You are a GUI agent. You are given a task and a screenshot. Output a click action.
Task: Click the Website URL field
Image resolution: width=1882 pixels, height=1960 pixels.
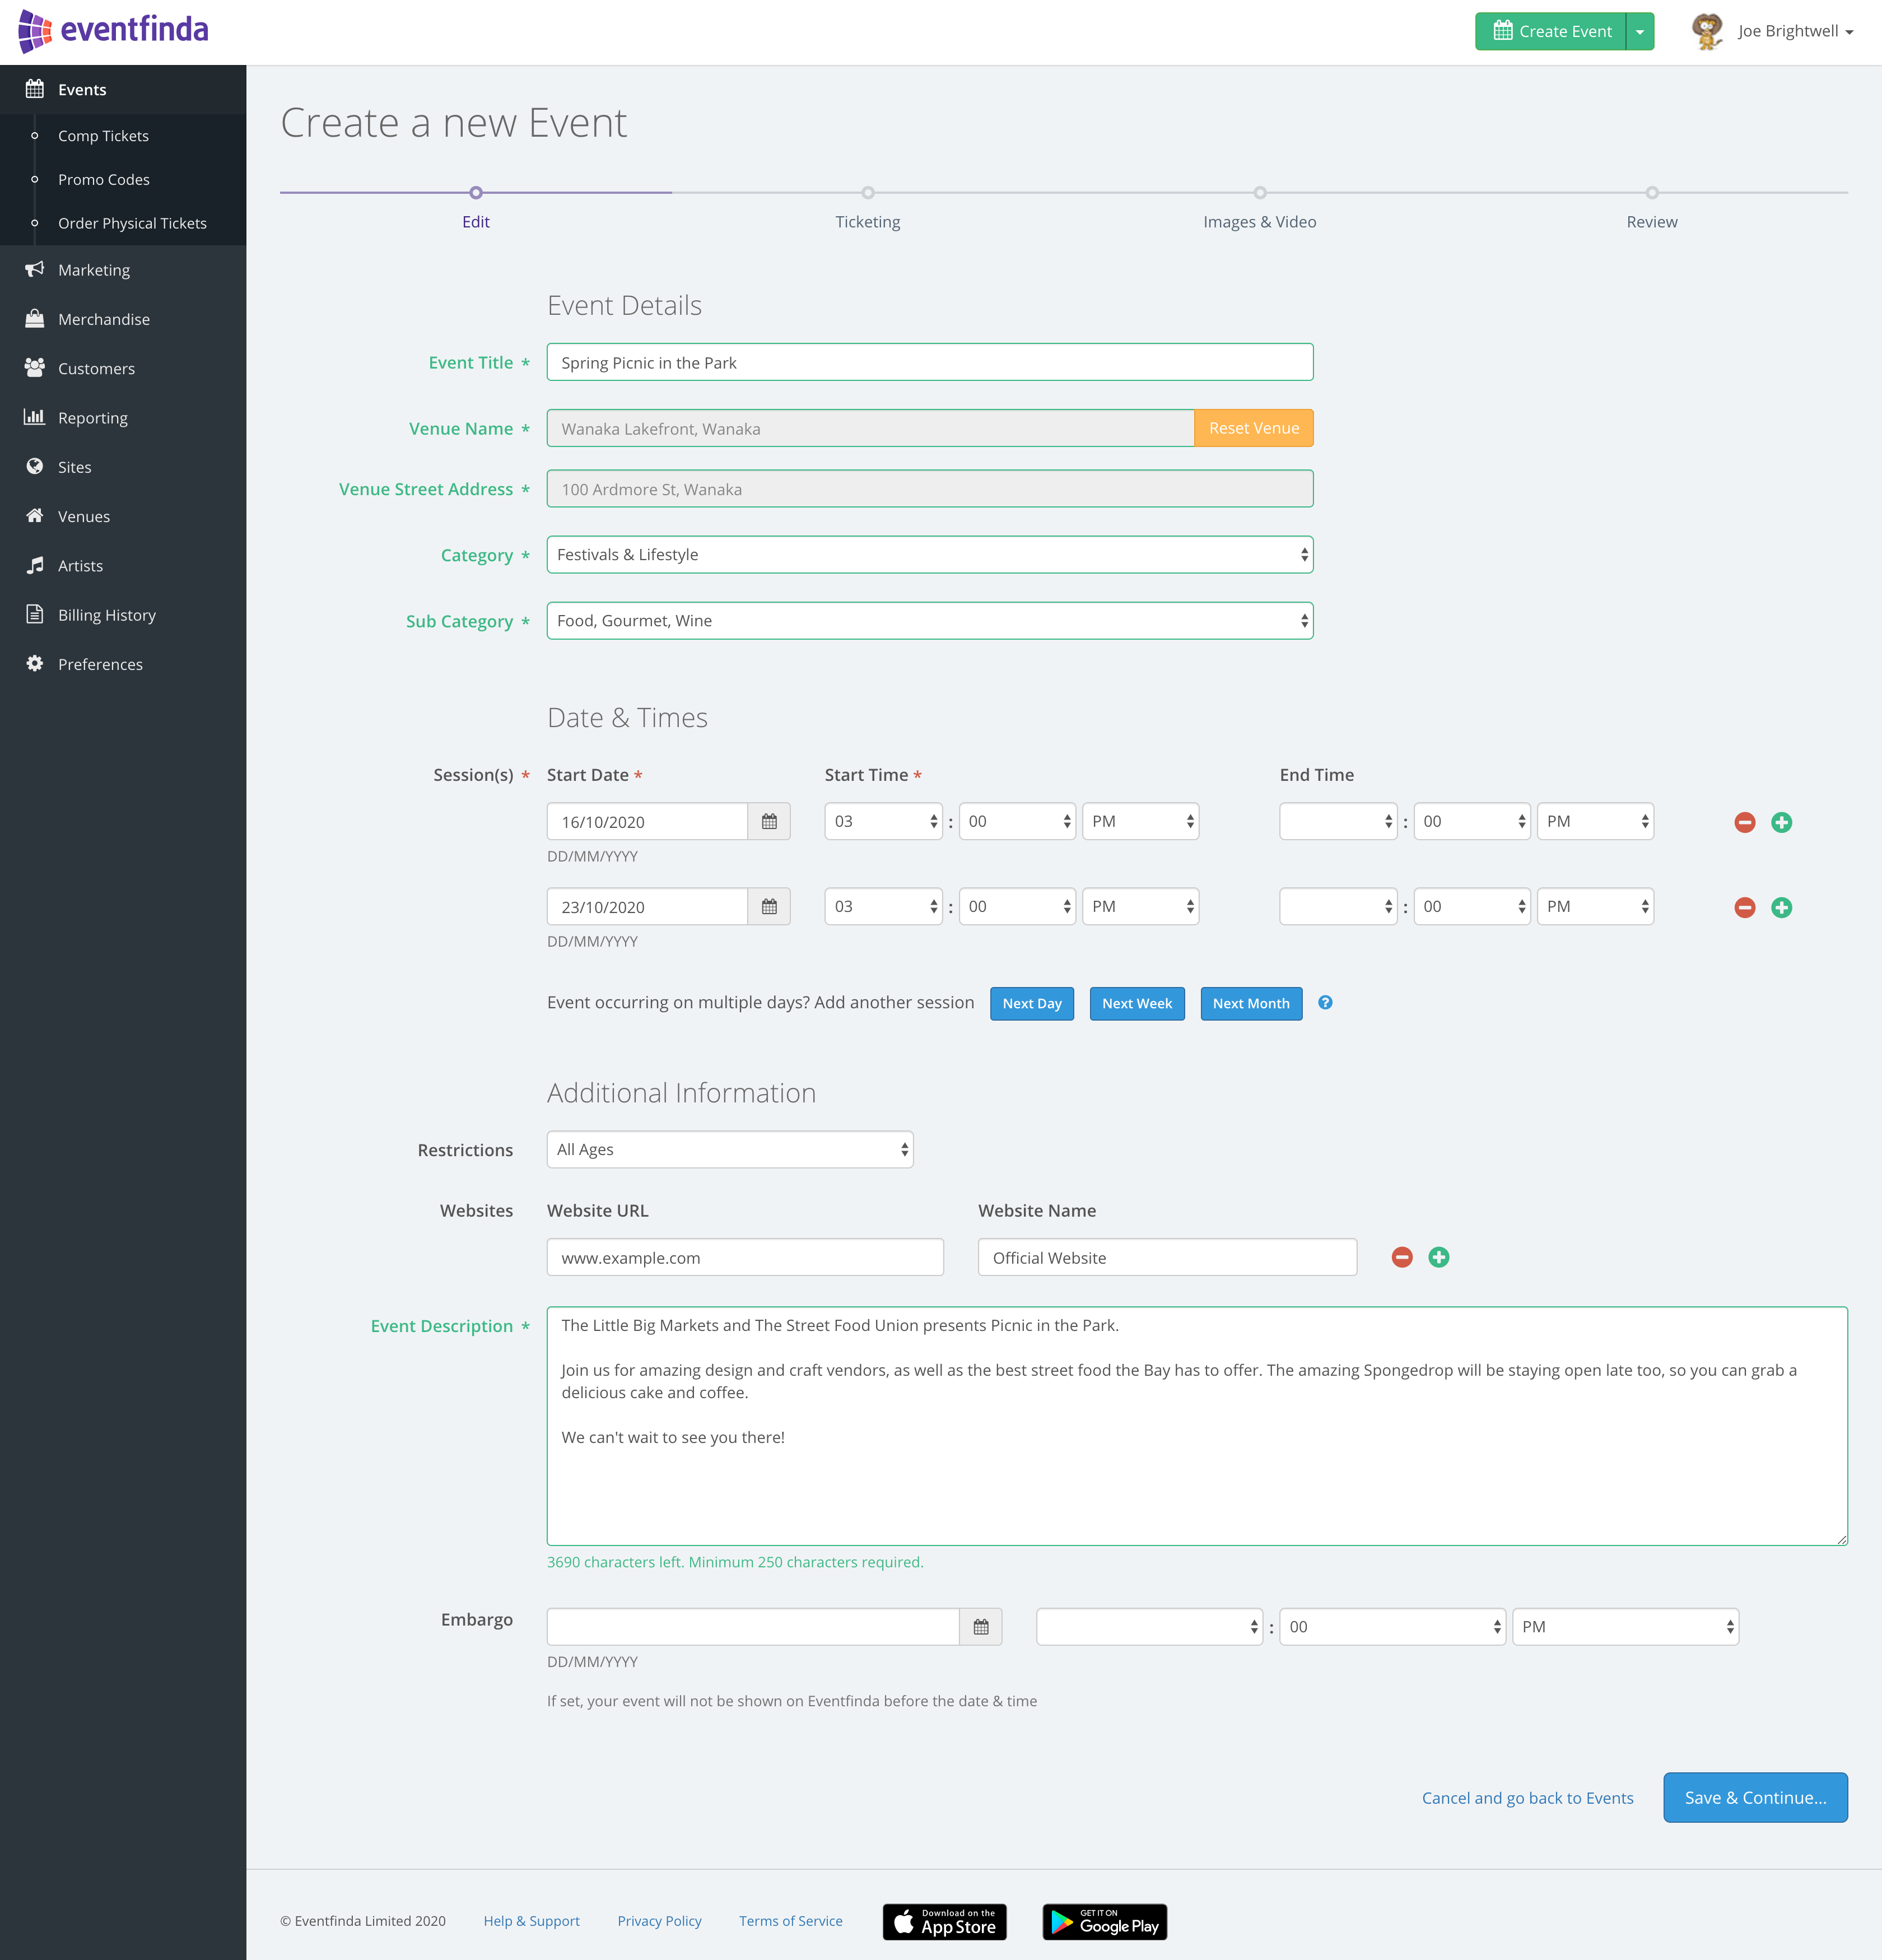click(745, 1257)
